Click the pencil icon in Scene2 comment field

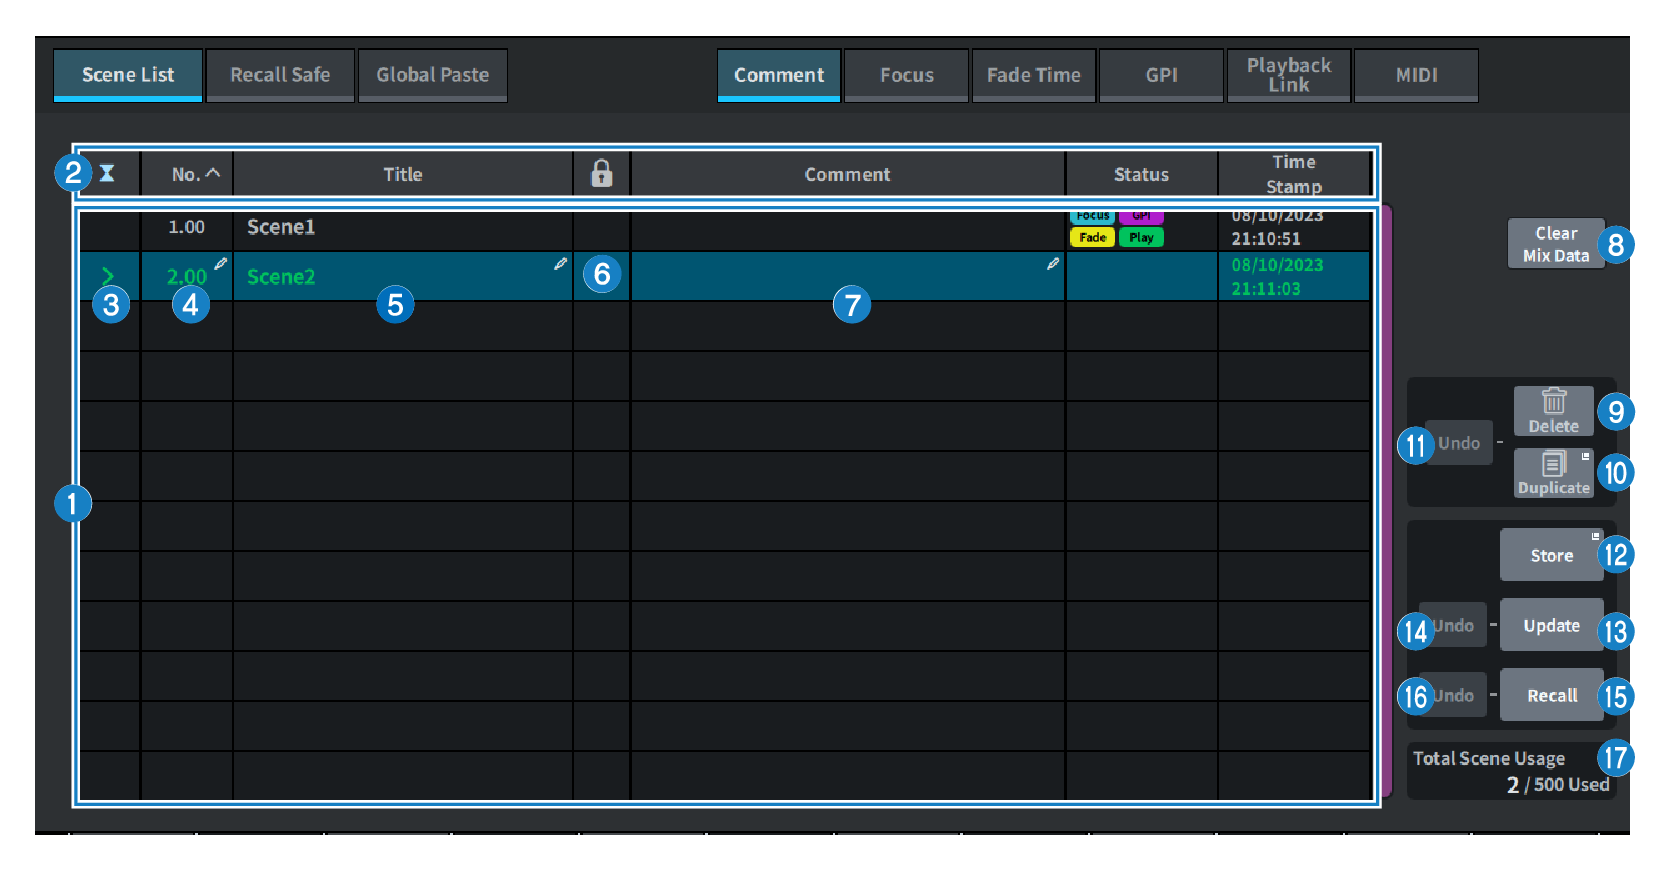[1052, 264]
